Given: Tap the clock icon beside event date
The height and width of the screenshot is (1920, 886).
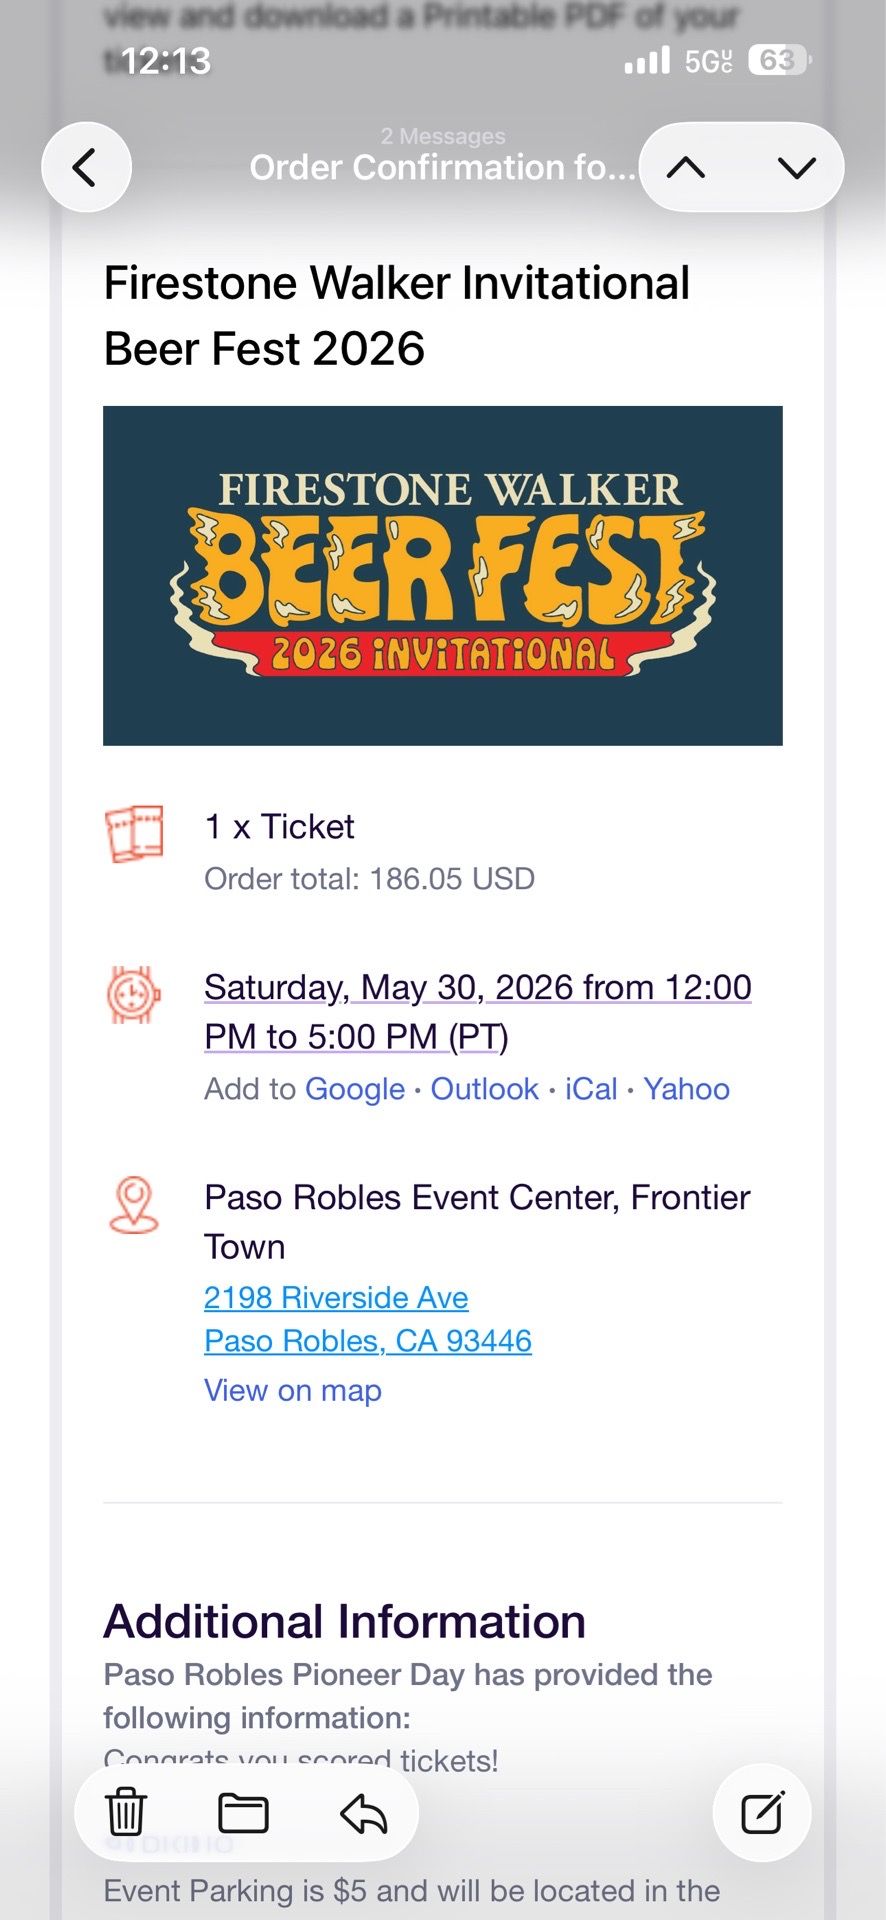Looking at the screenshot, I should pos(134,995).
